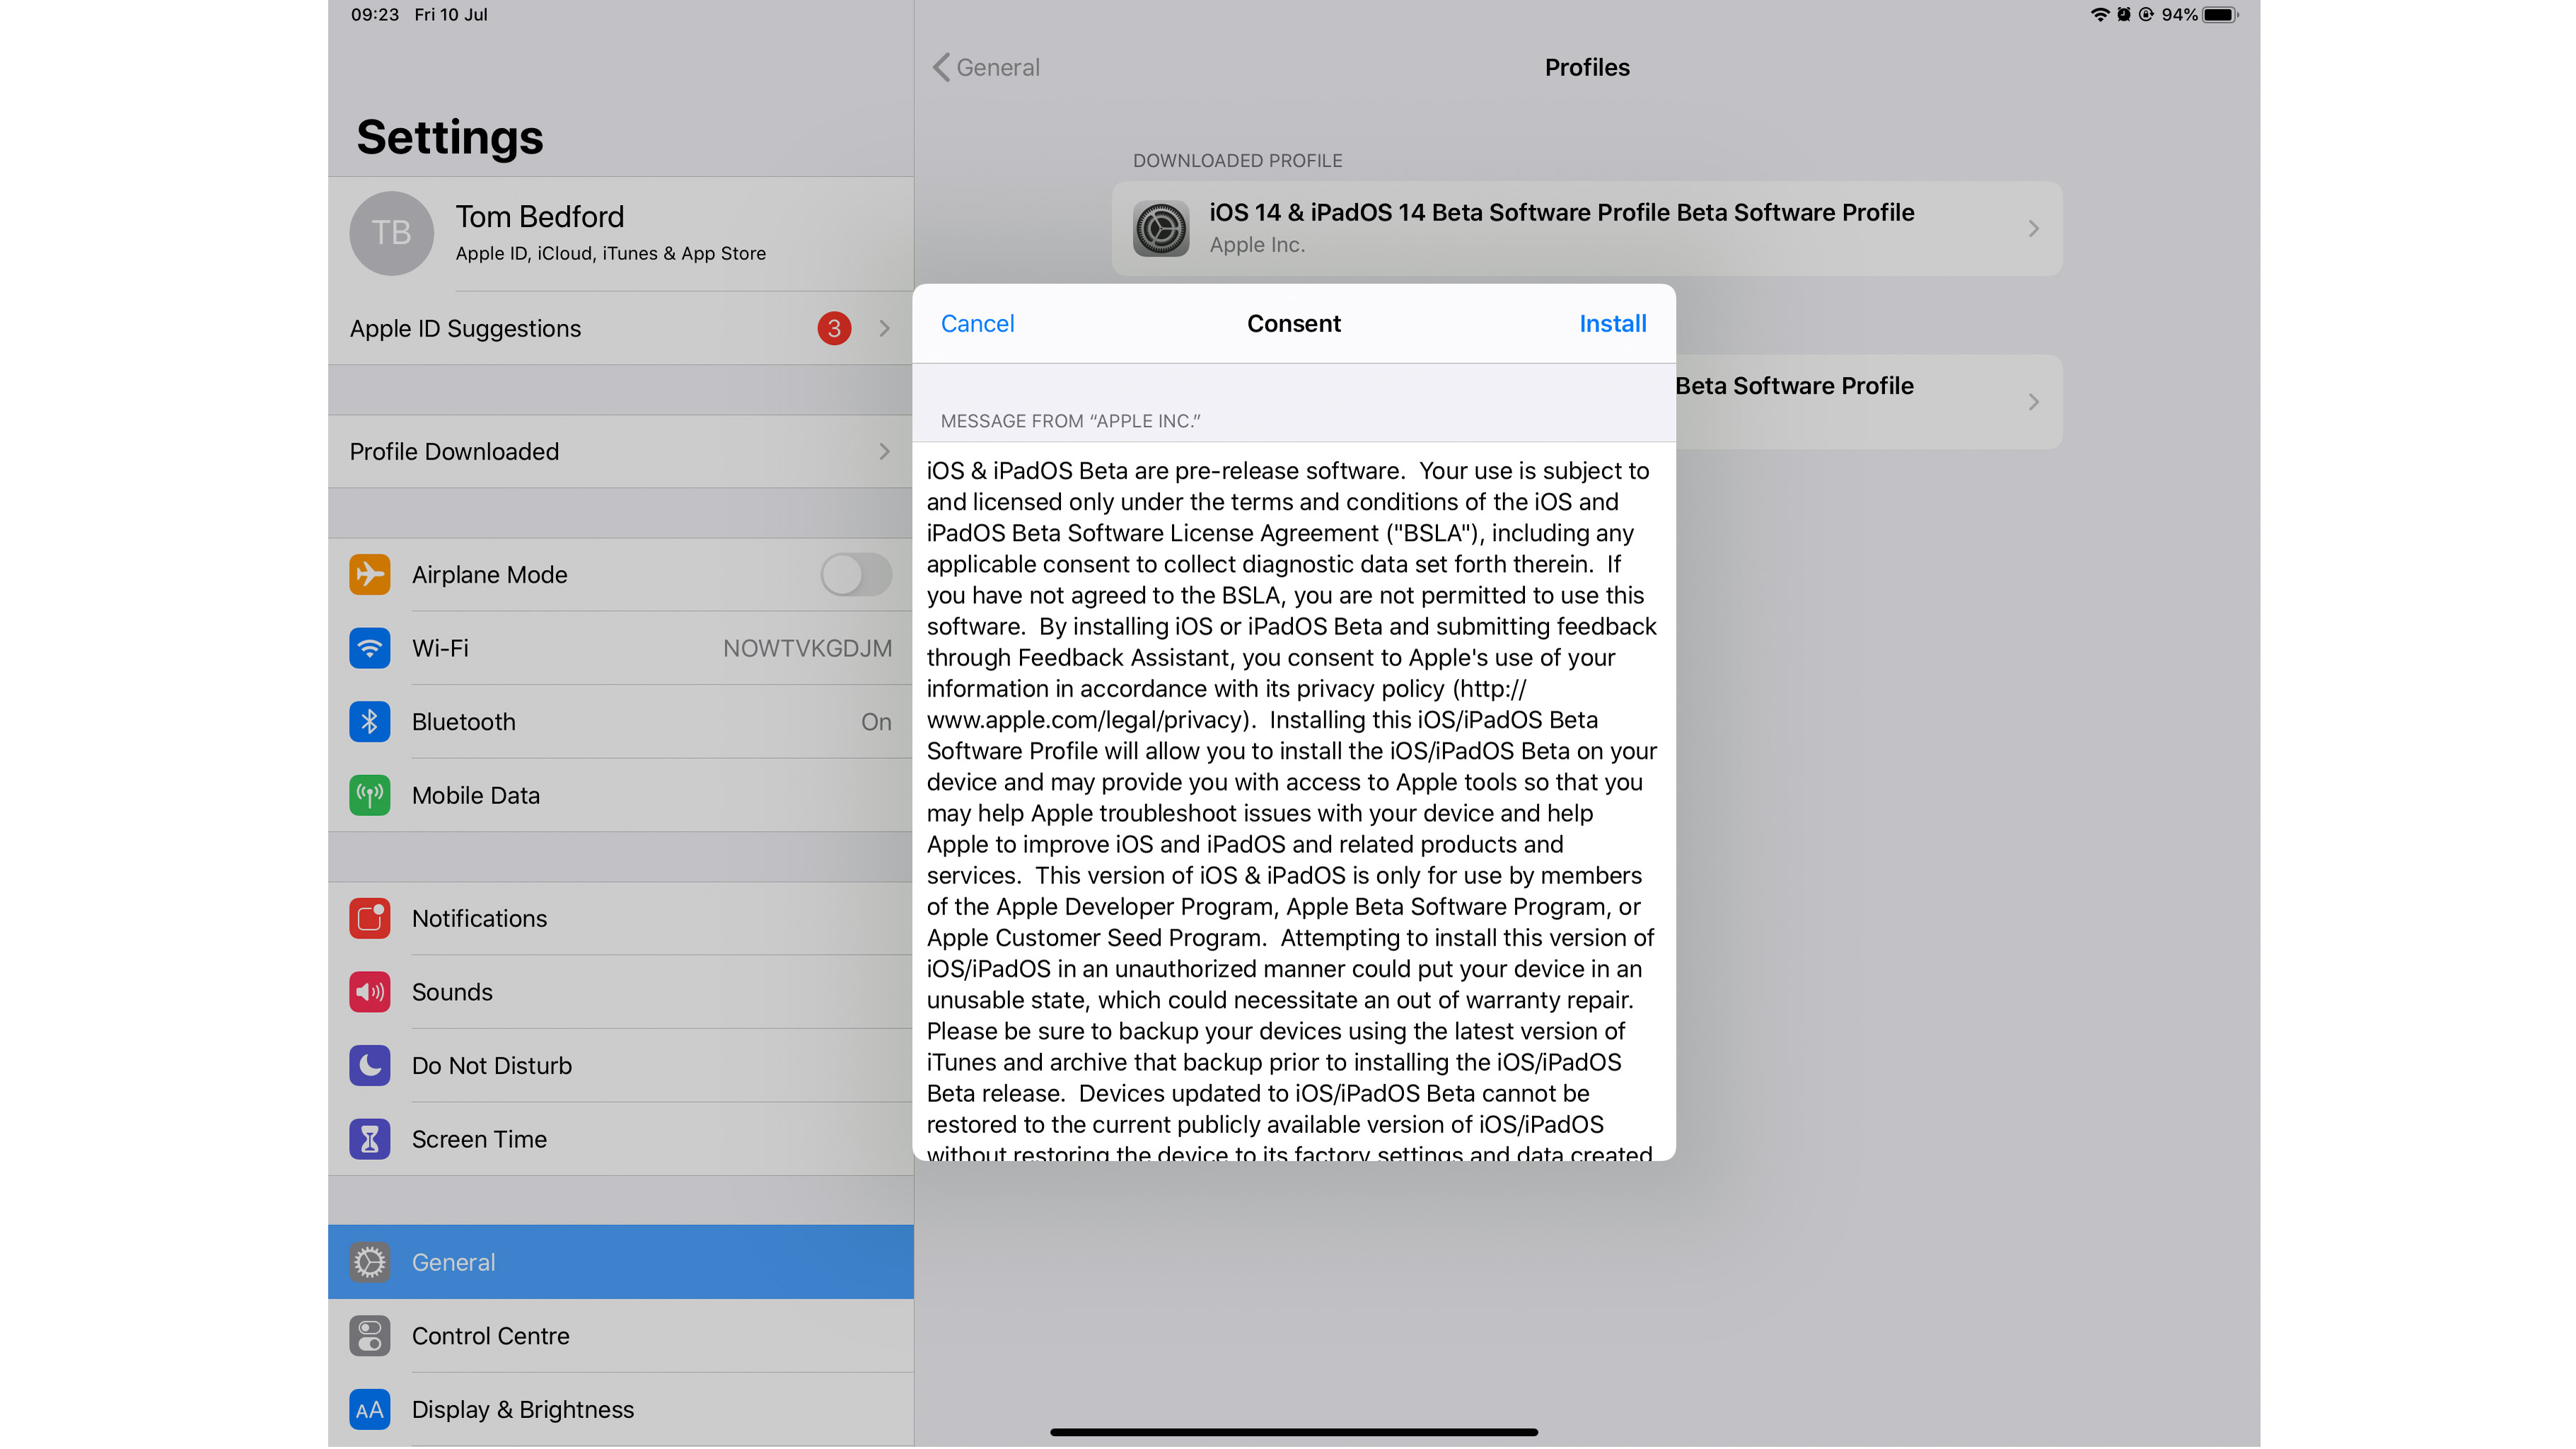Select the Profile Downloaded row
This screenshot has width=2576, height=1449.
[x=620, y=452]
